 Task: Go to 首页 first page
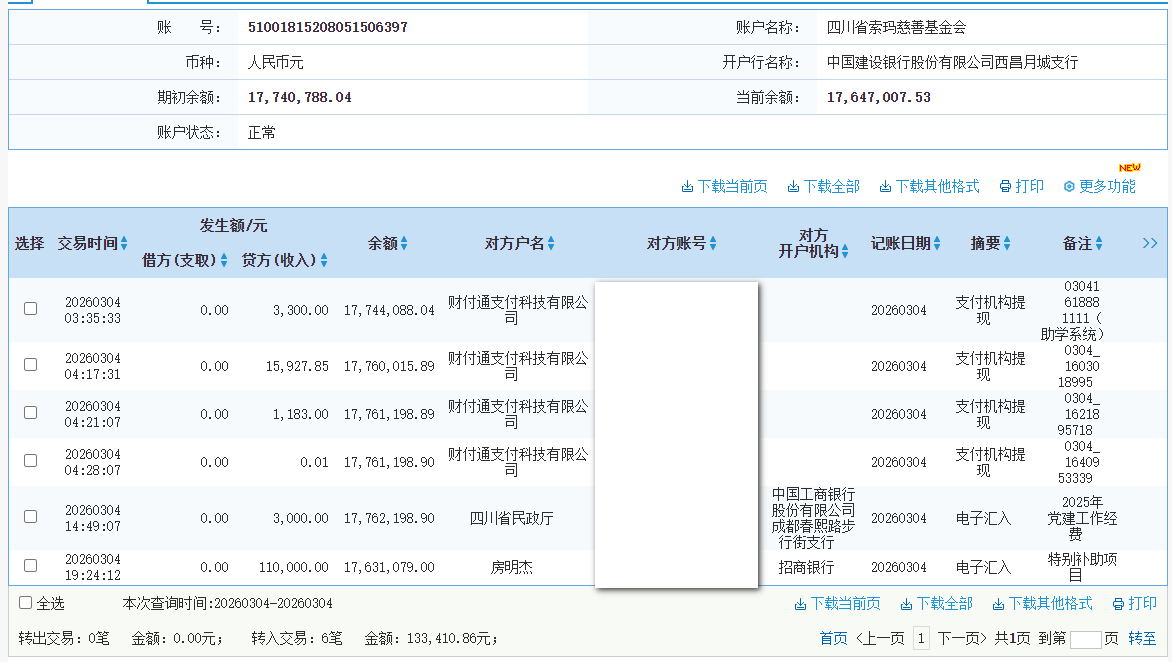point(833,637)
